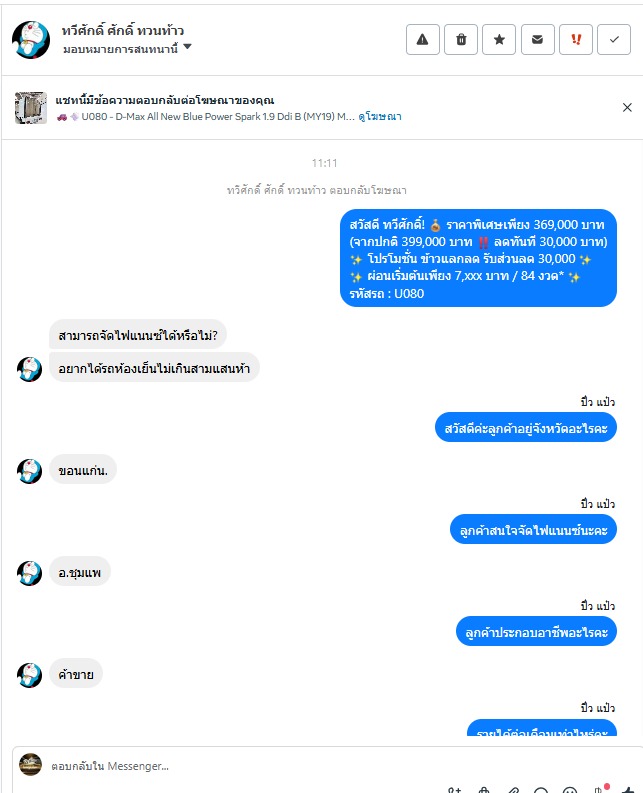Select the blue promo message with รหัสรถ U080
Image resolution: width=643 pixels, height=793 pixels.
478,258
